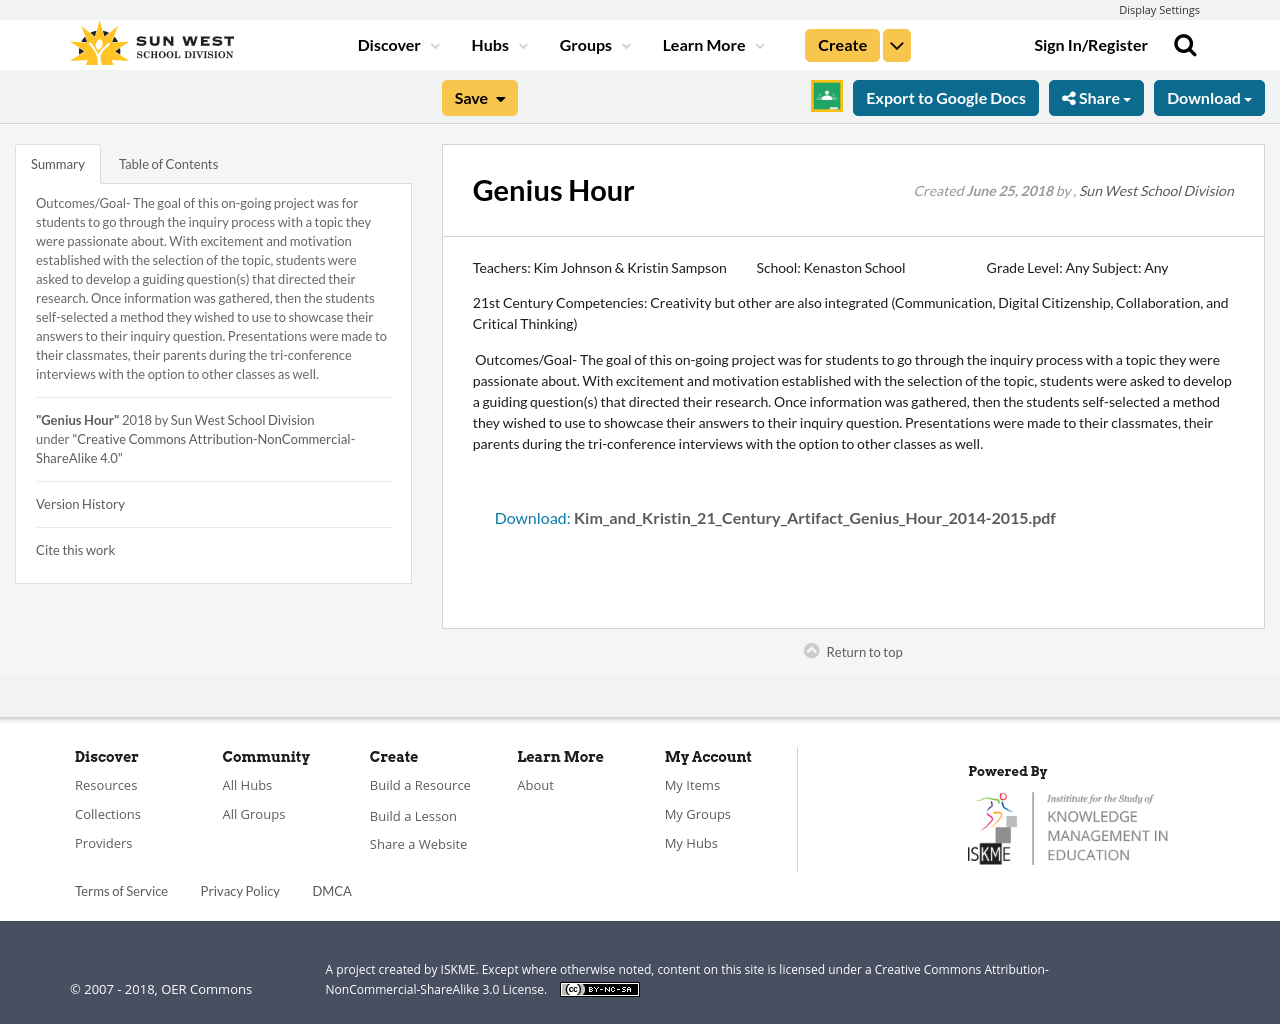
Task: Click Export to Google Docs
Action: tap(946, 97)
